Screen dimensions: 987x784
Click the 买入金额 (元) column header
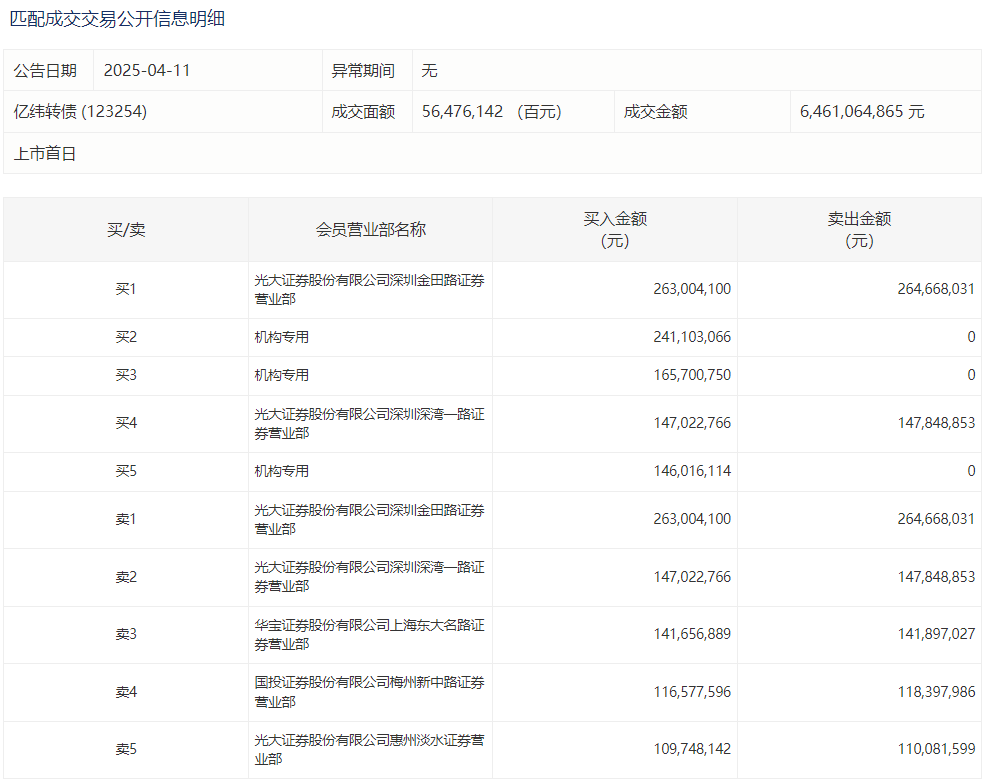tap(615, 230)
